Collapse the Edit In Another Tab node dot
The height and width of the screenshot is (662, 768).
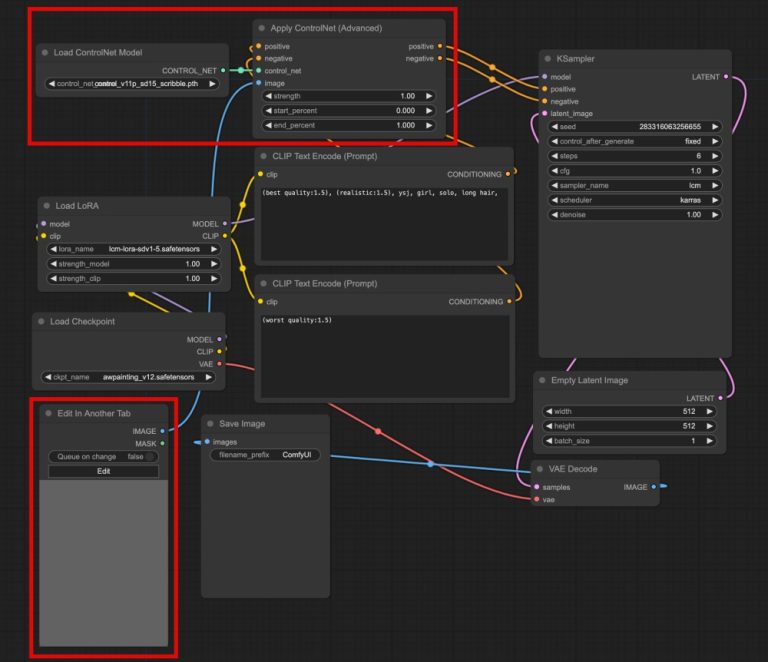[x=48, y=413]
